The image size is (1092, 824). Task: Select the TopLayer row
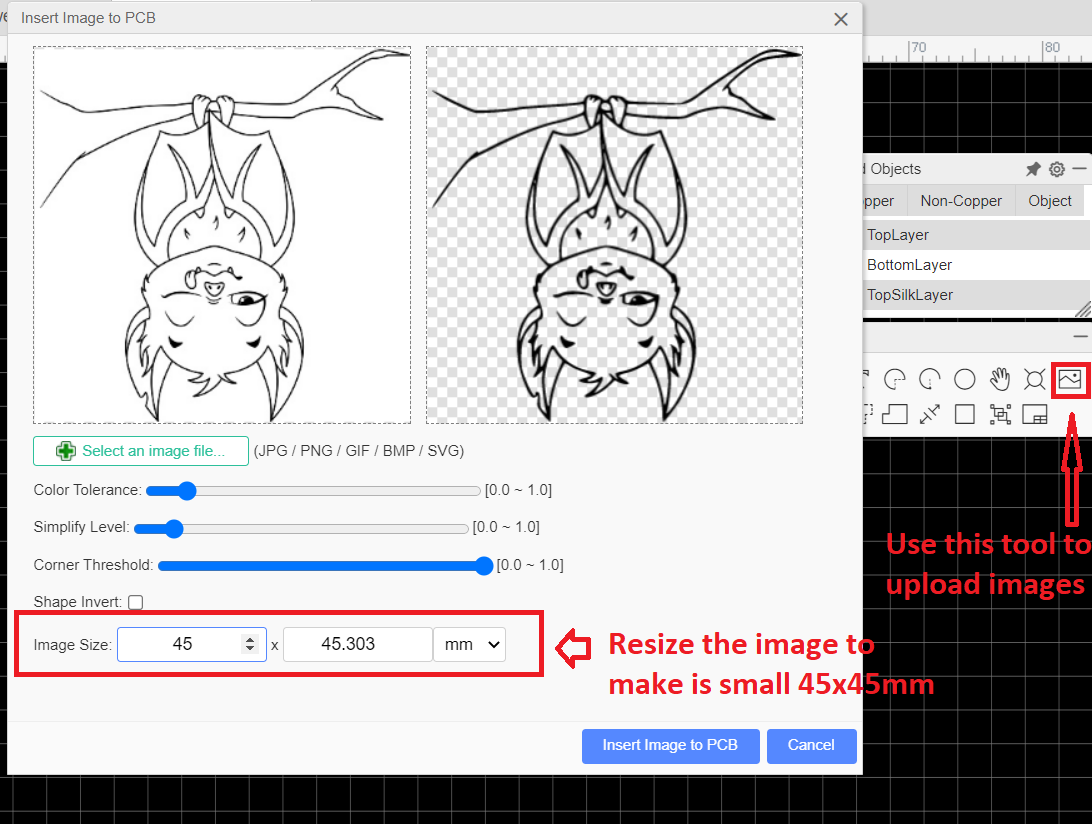(x=976, y=235)
